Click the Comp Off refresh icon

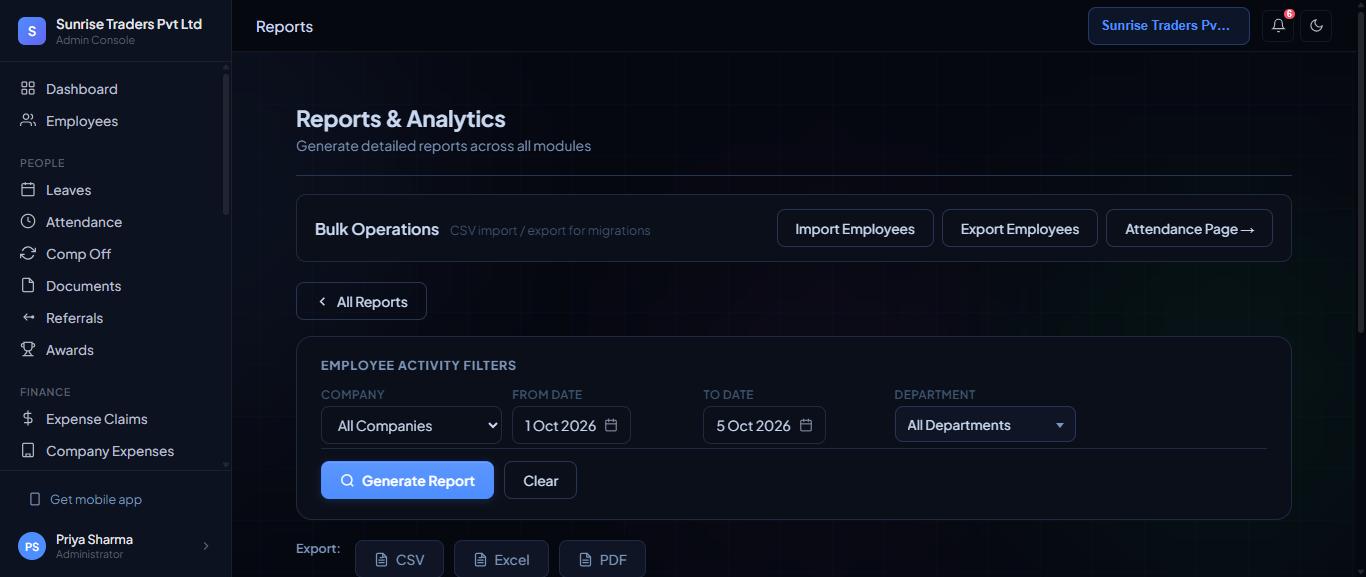28,254
